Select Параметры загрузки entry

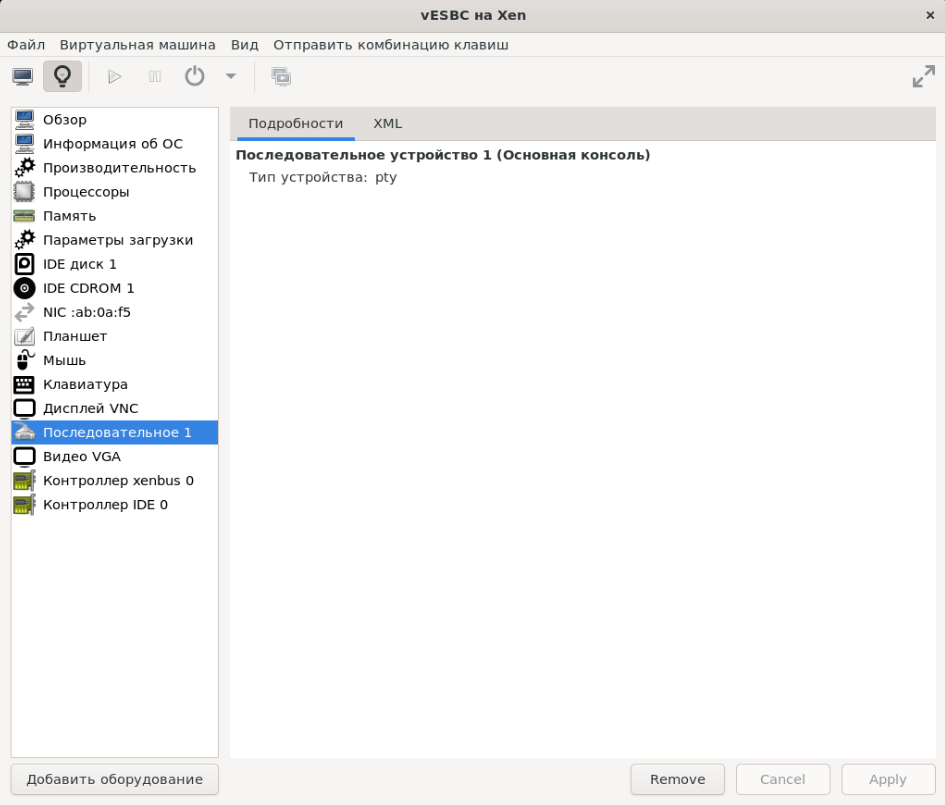pos(115,240)
